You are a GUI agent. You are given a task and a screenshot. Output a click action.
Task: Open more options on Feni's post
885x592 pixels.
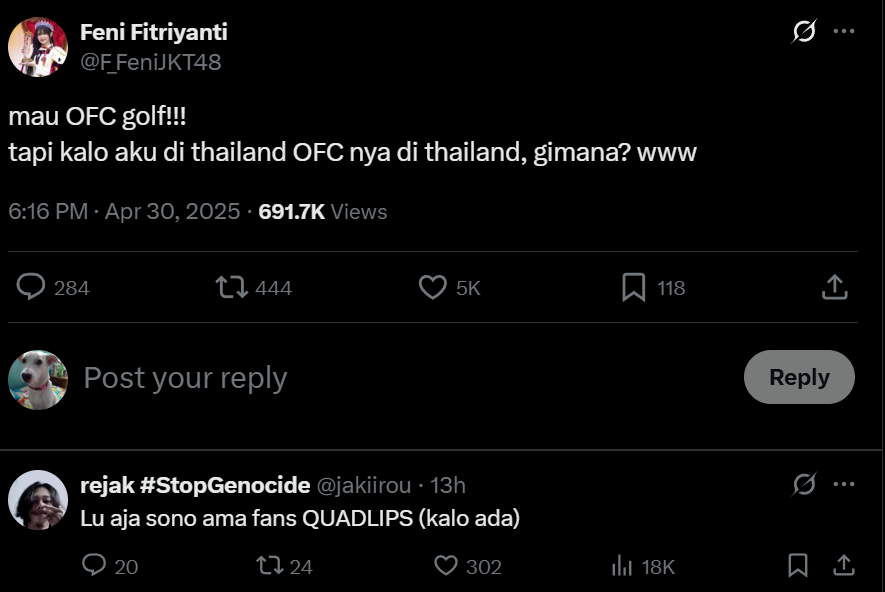[x=844, y=32]
